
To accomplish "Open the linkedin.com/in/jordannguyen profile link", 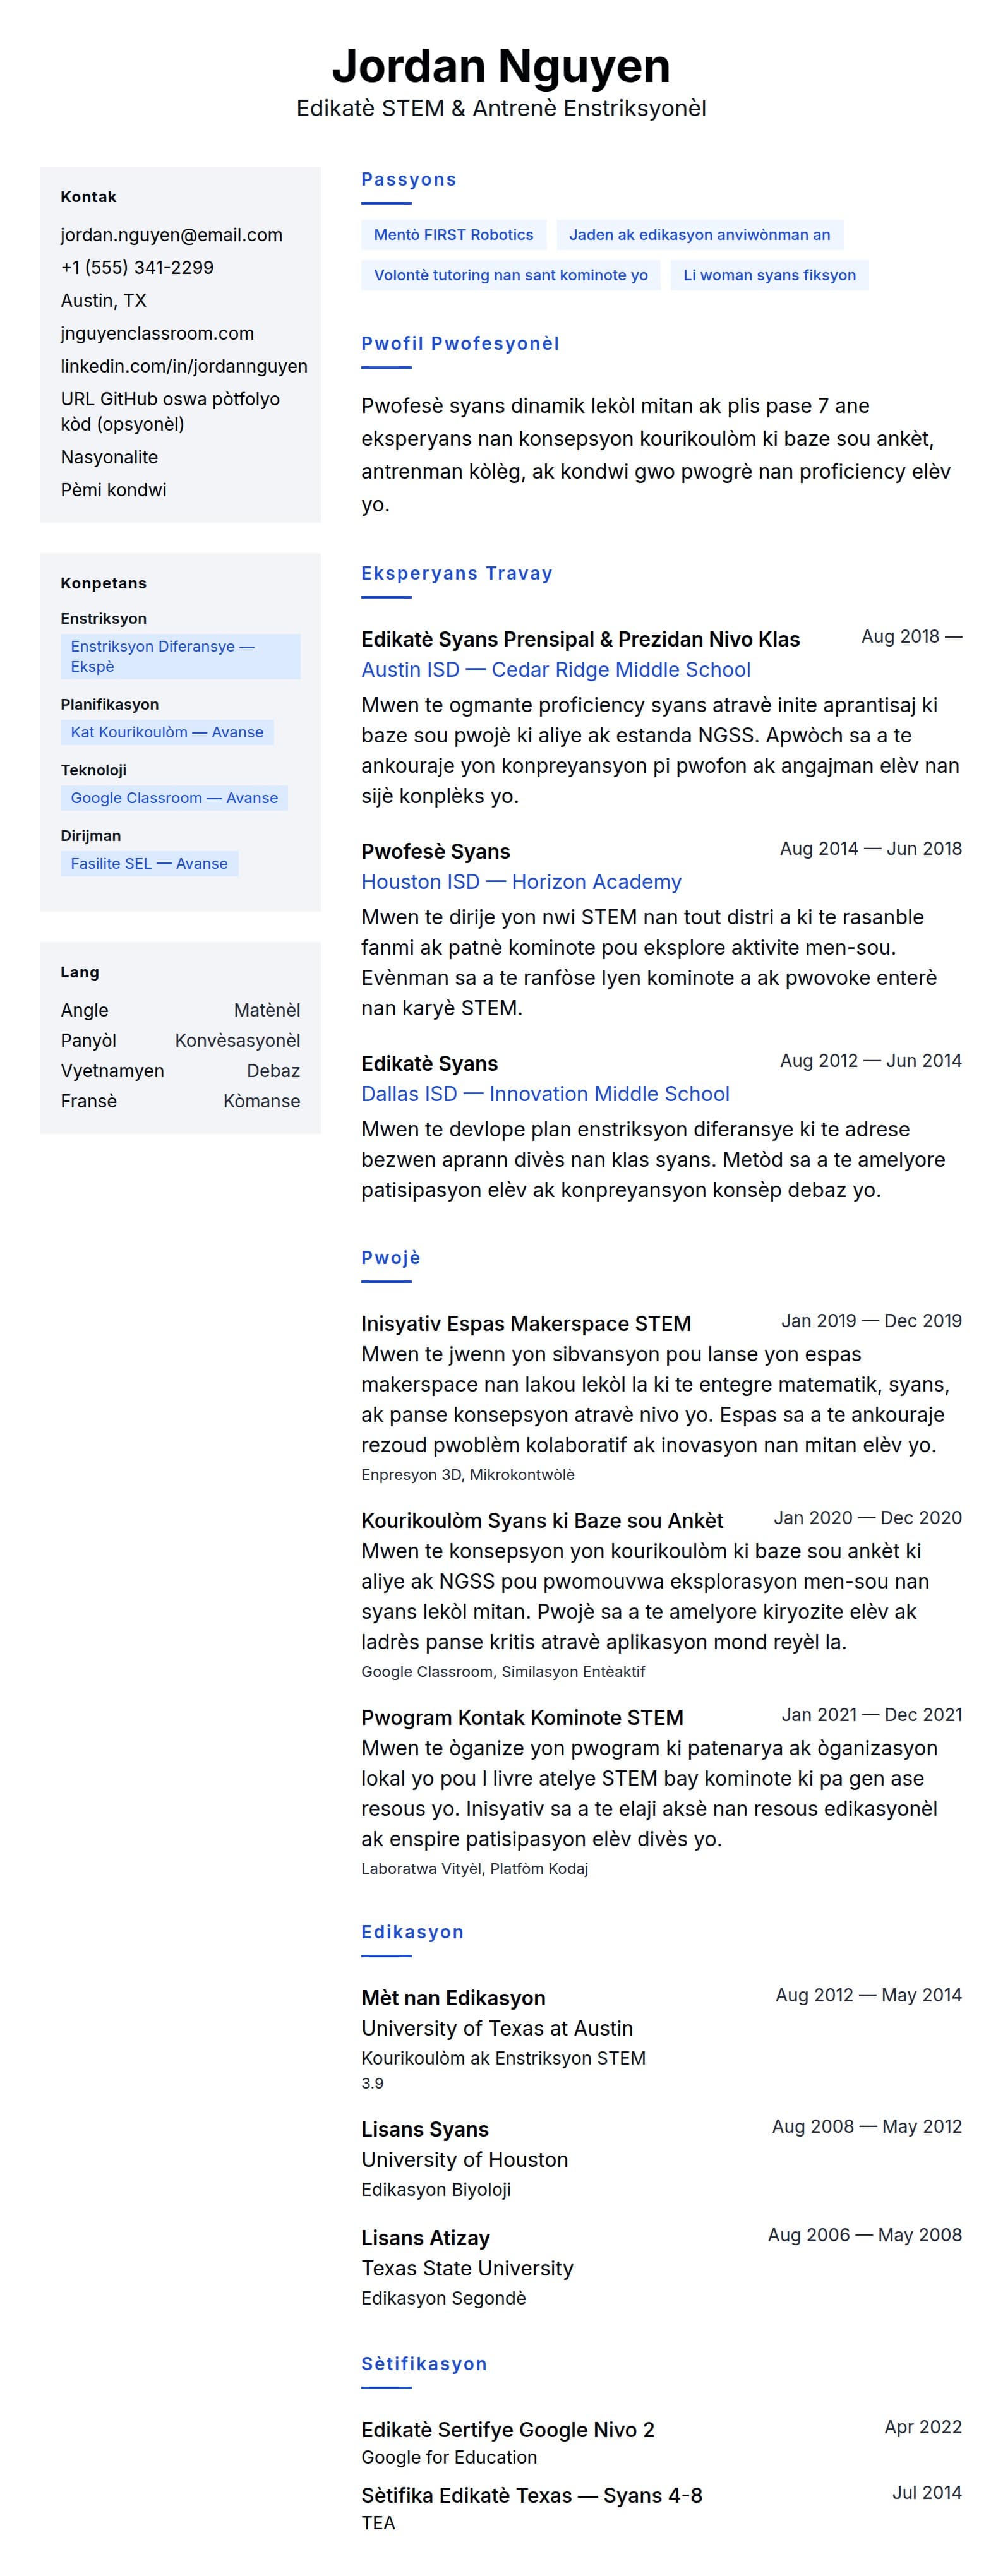I will pyautogui.click(x=184, y=366).
